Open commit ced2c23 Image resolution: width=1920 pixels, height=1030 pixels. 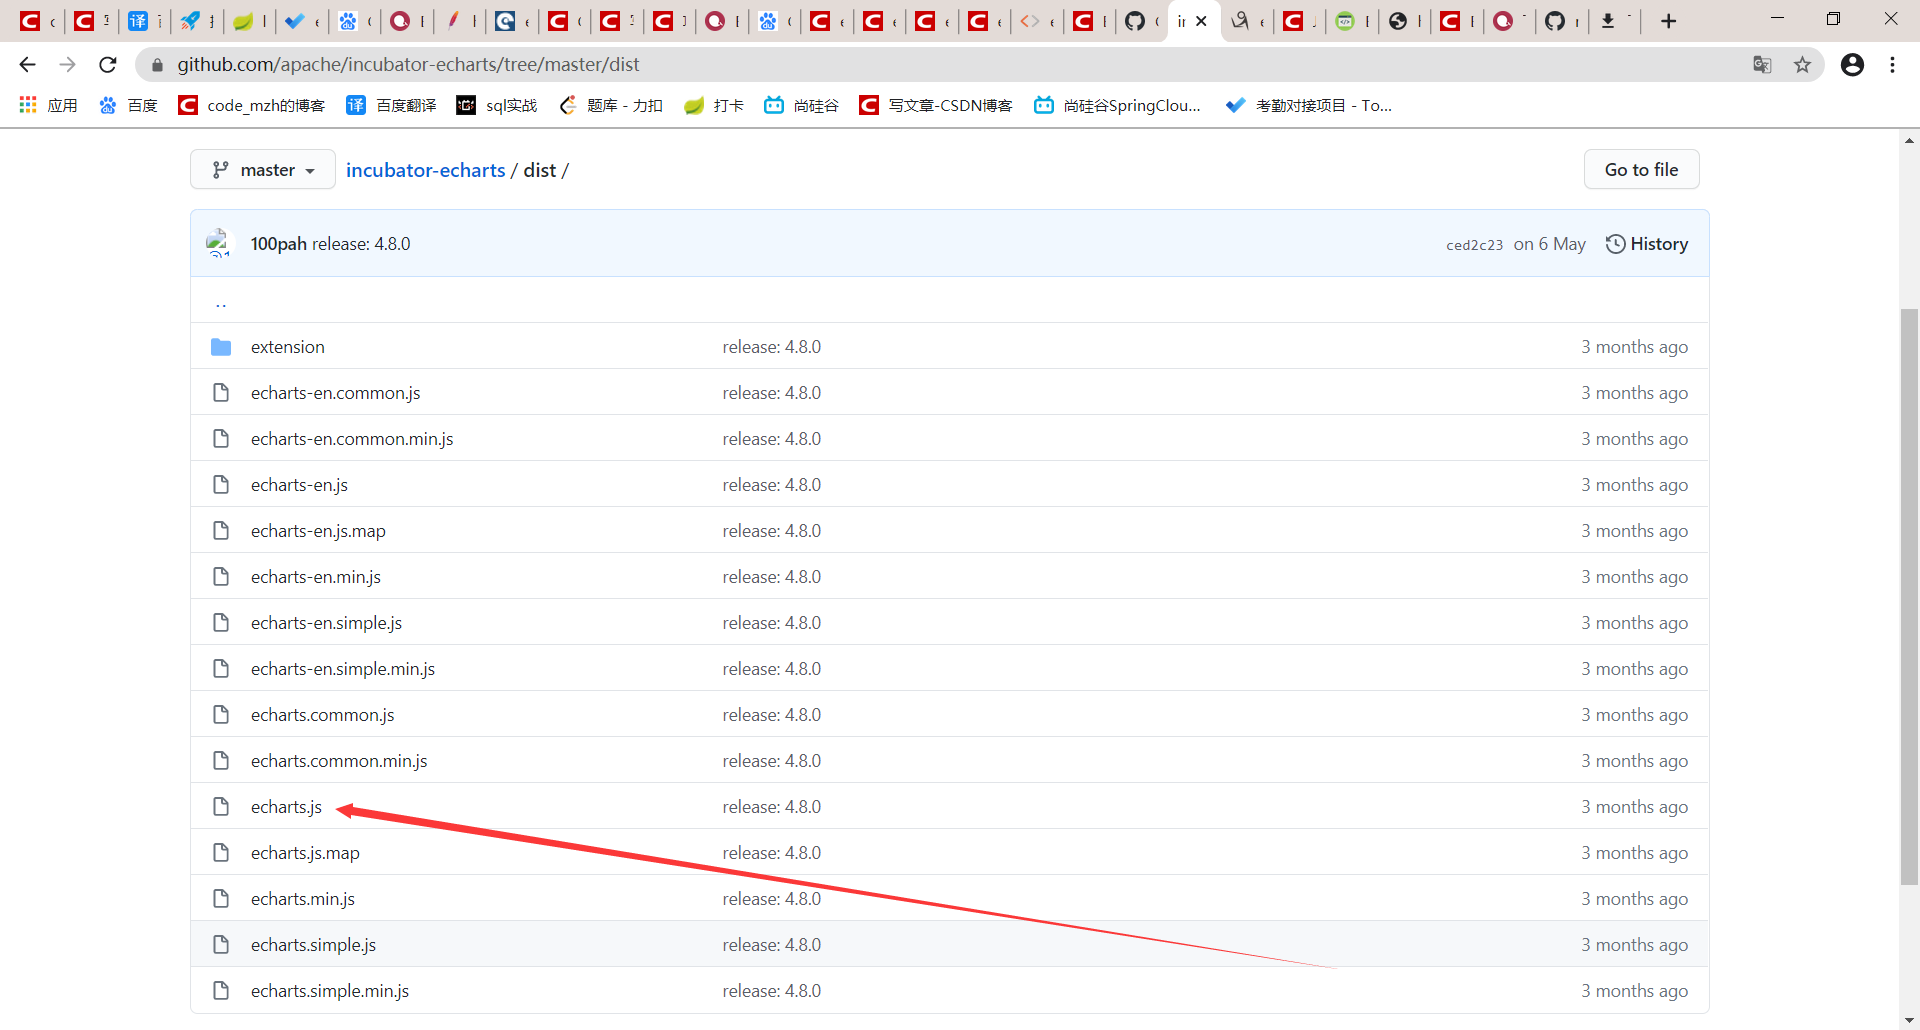(x=1474, y=244)
